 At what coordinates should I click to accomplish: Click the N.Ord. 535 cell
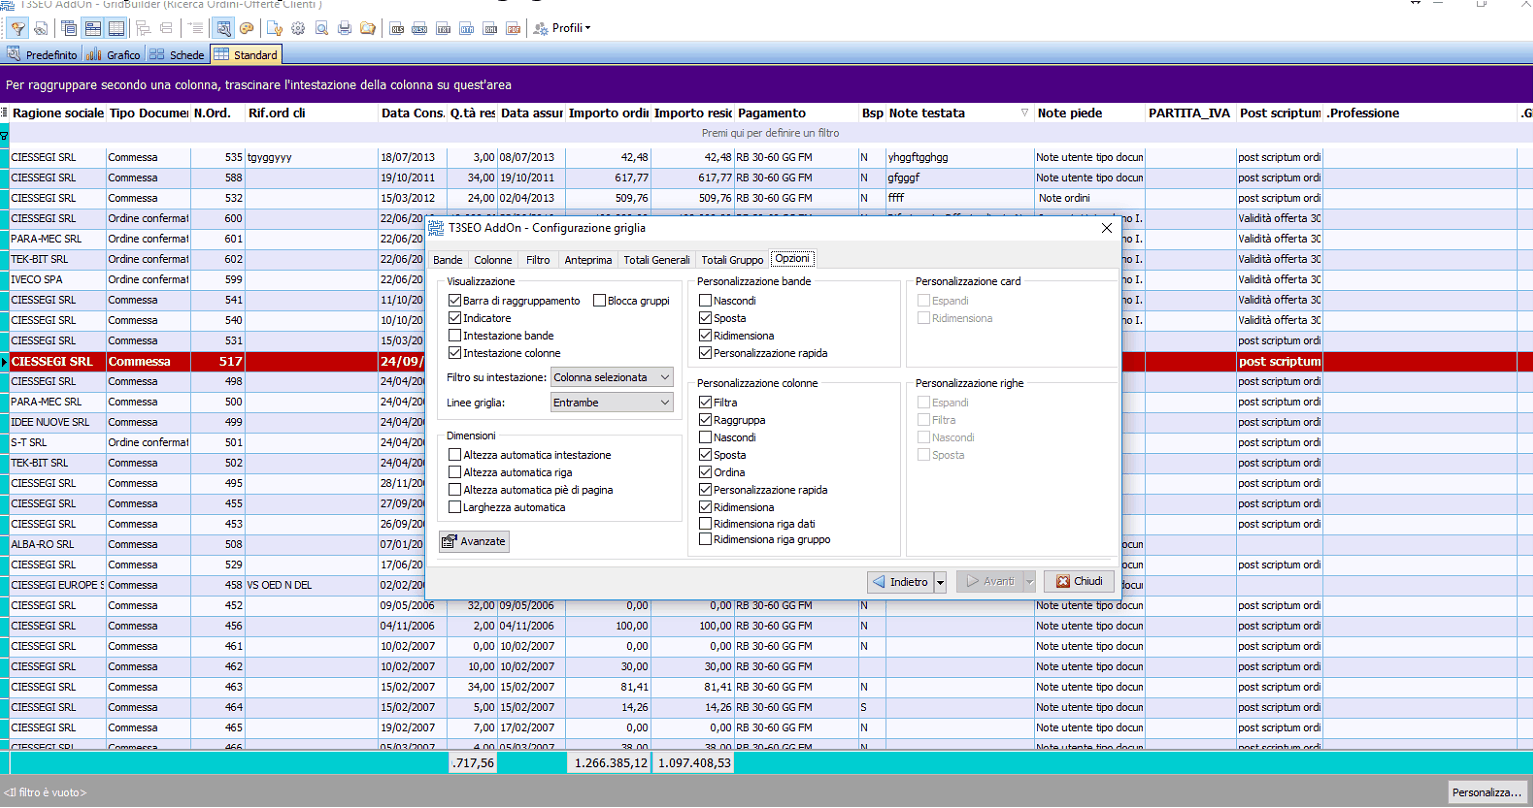pos(218,157)
